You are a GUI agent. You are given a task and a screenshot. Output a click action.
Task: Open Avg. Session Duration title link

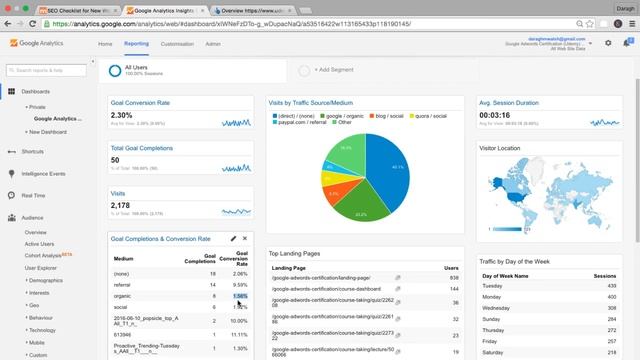pos(509,103)
